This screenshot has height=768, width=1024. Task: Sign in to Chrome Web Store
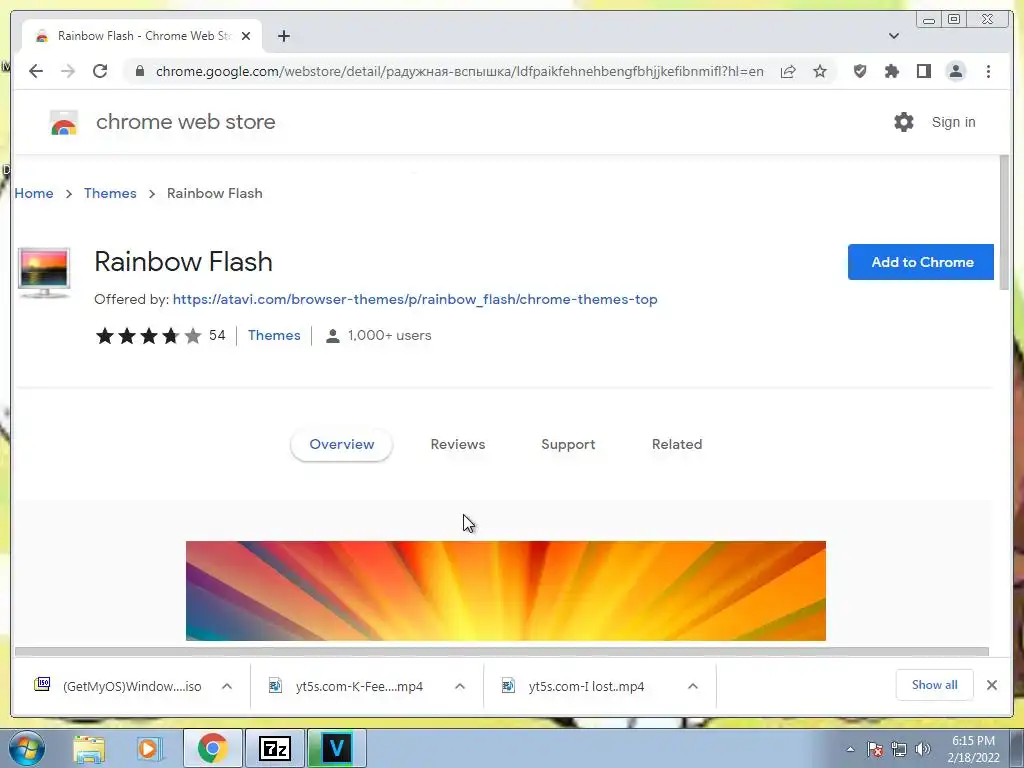click(953, 122)
